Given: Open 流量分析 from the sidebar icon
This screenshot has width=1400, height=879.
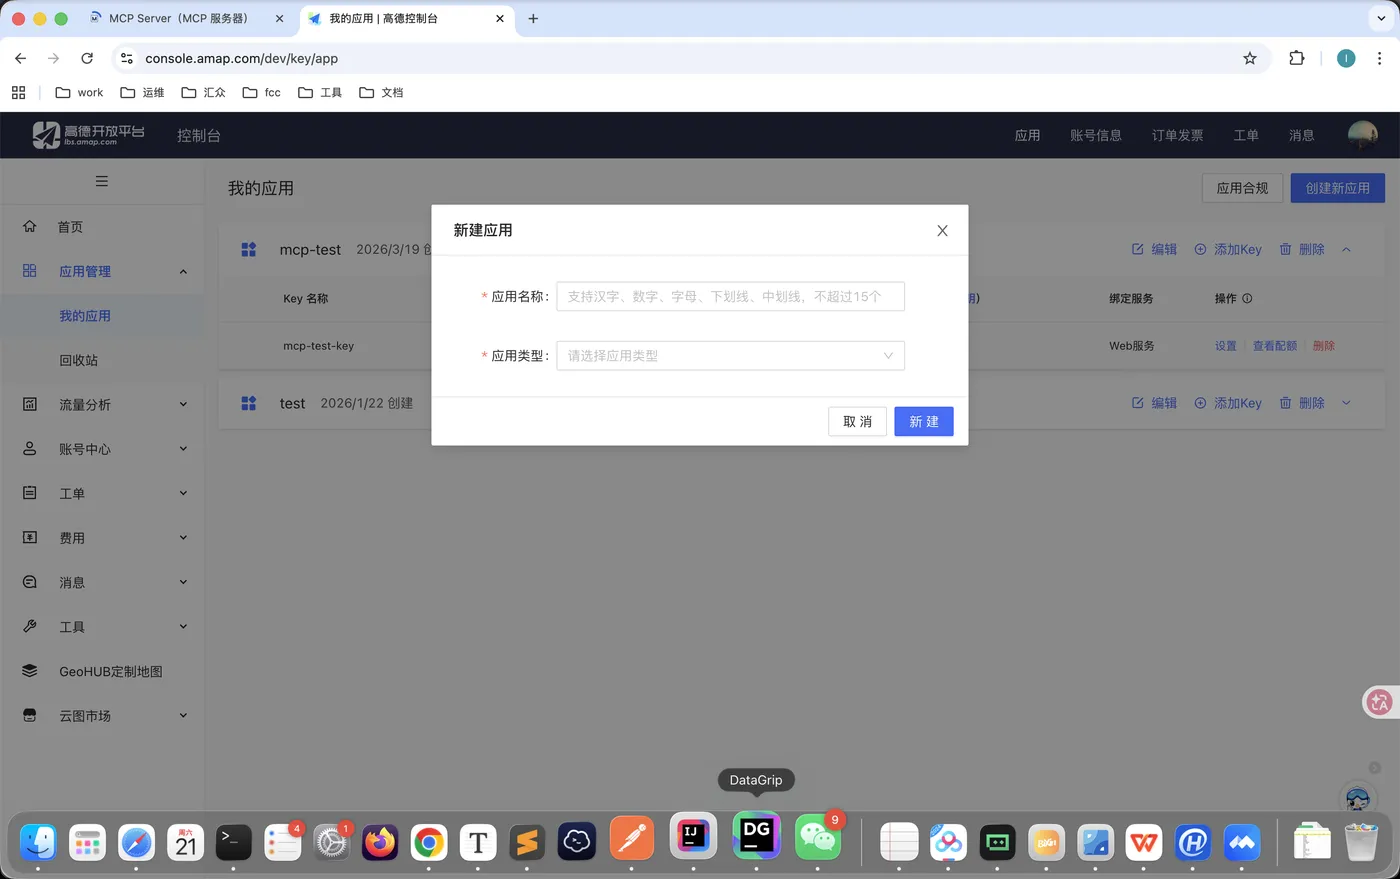Looking at the screenshot, I should point(31,404).
